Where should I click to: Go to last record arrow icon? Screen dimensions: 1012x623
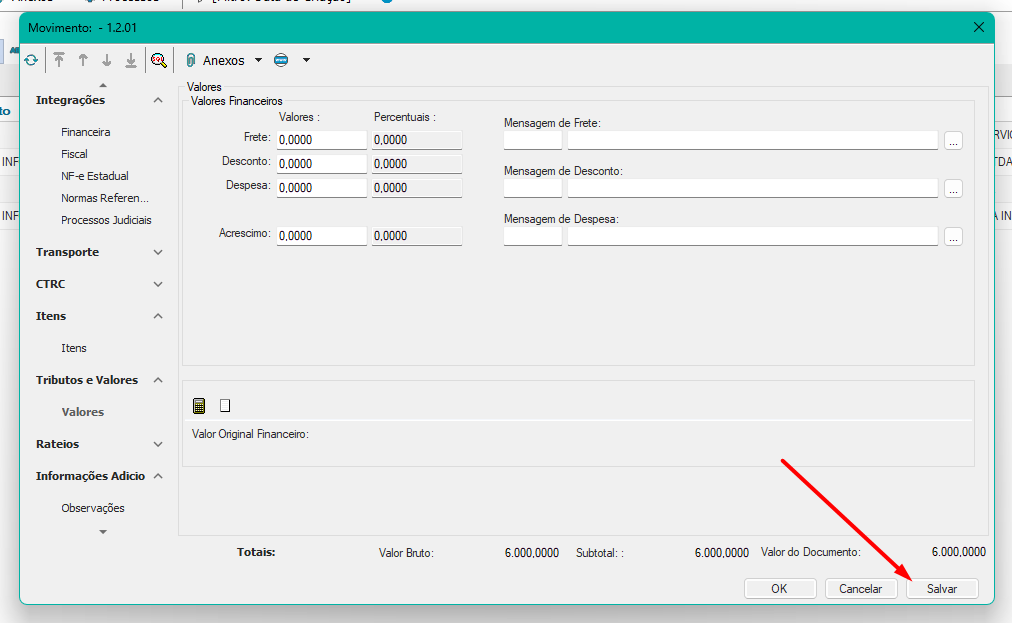pos(131,60)
